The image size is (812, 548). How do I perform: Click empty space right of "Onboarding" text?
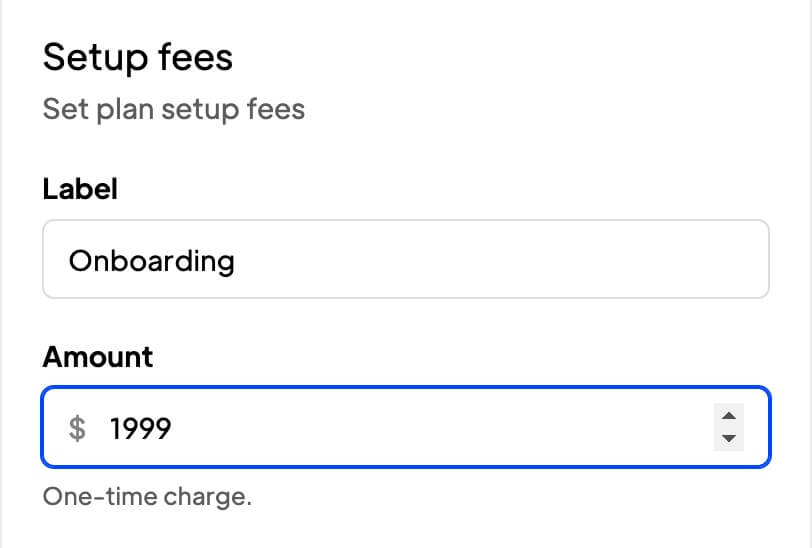pyautogui.click(x=500, y=260)
